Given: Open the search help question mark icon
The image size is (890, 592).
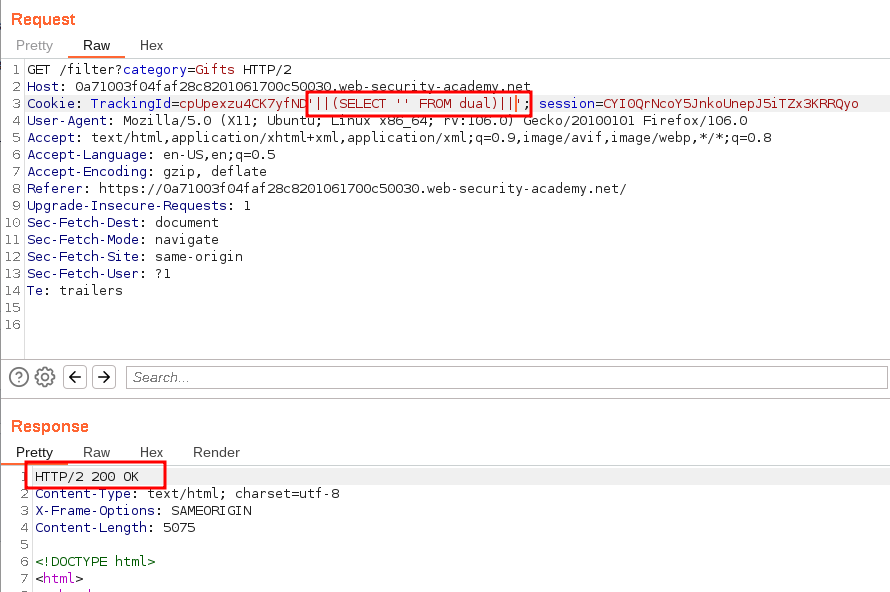Looking at the screenshot, I should coord(19,377).
